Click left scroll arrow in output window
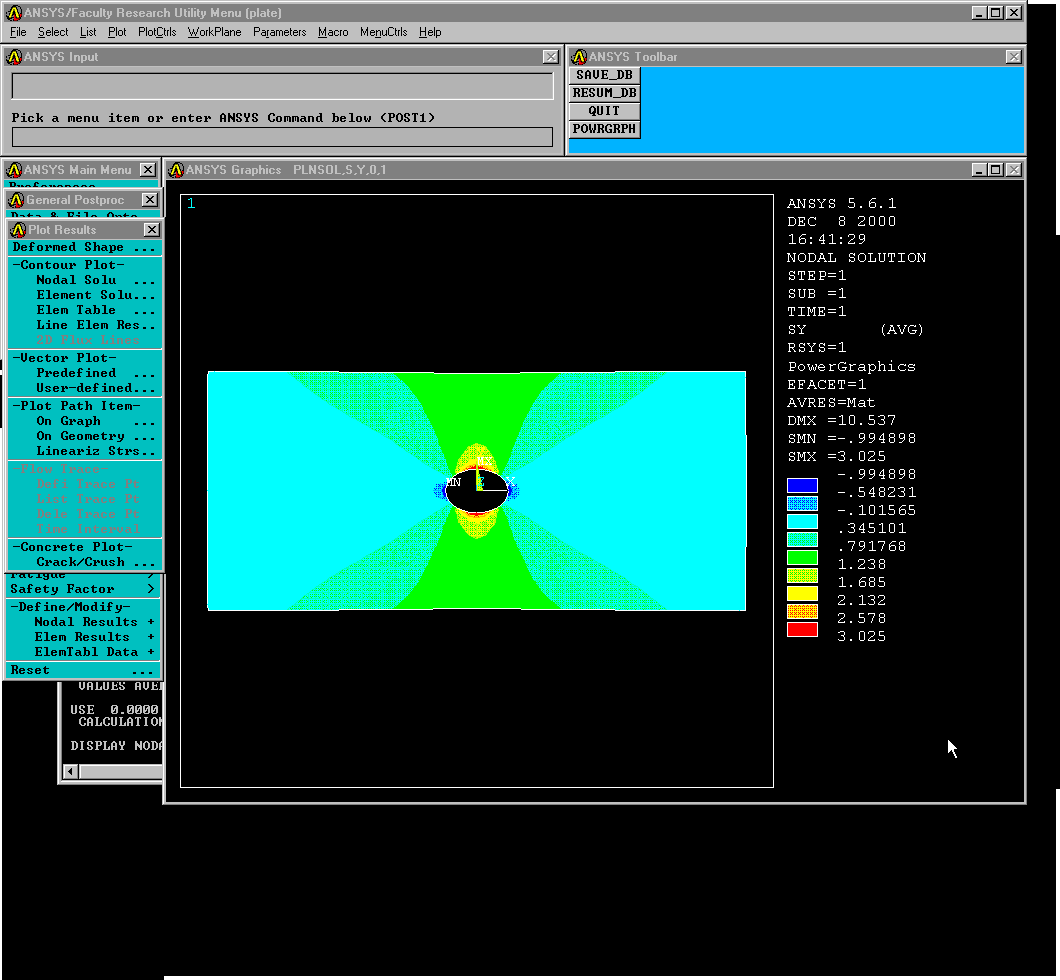The width and height of the screenshot is (1060, 980). click(69, 772)
